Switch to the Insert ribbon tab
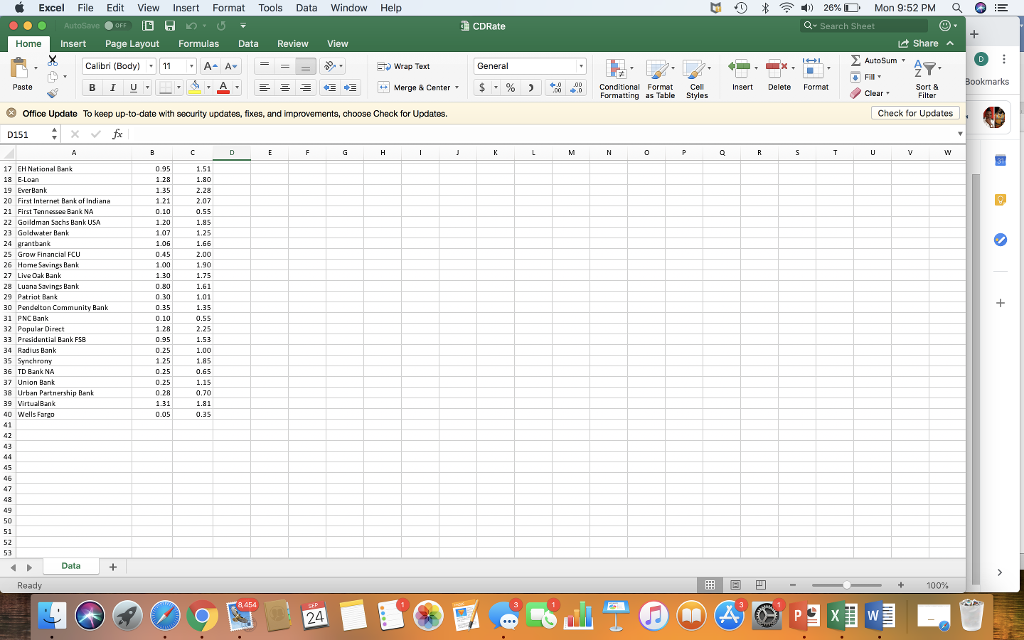Screen dimensions: 1024x640 click(73, 44)
